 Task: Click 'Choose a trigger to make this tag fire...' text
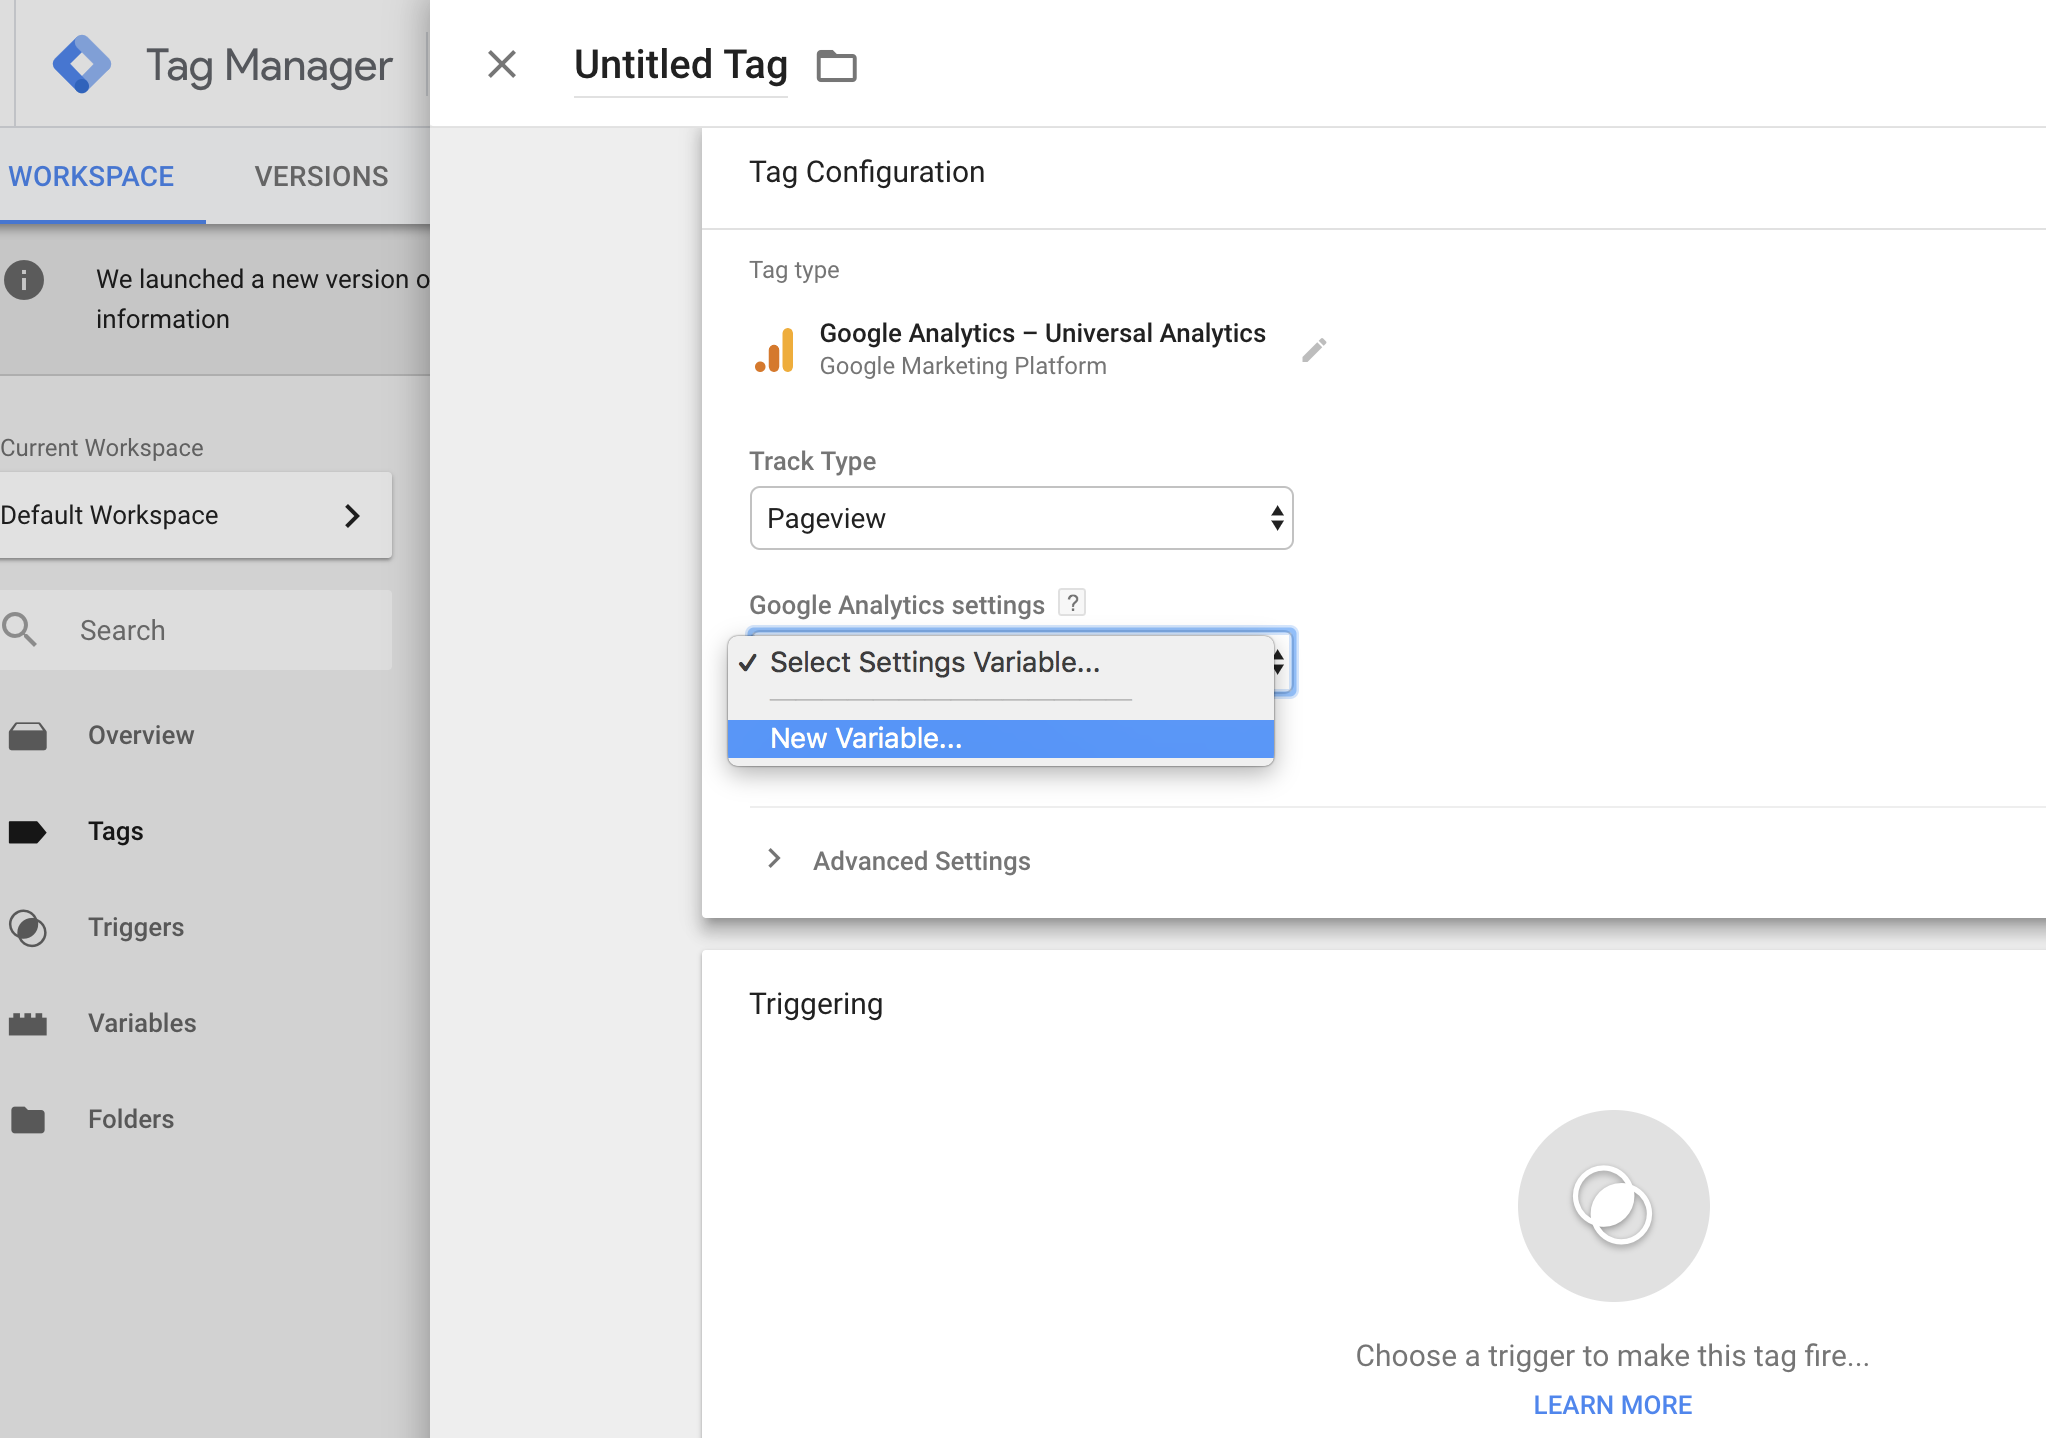tap(1612, 1356)
